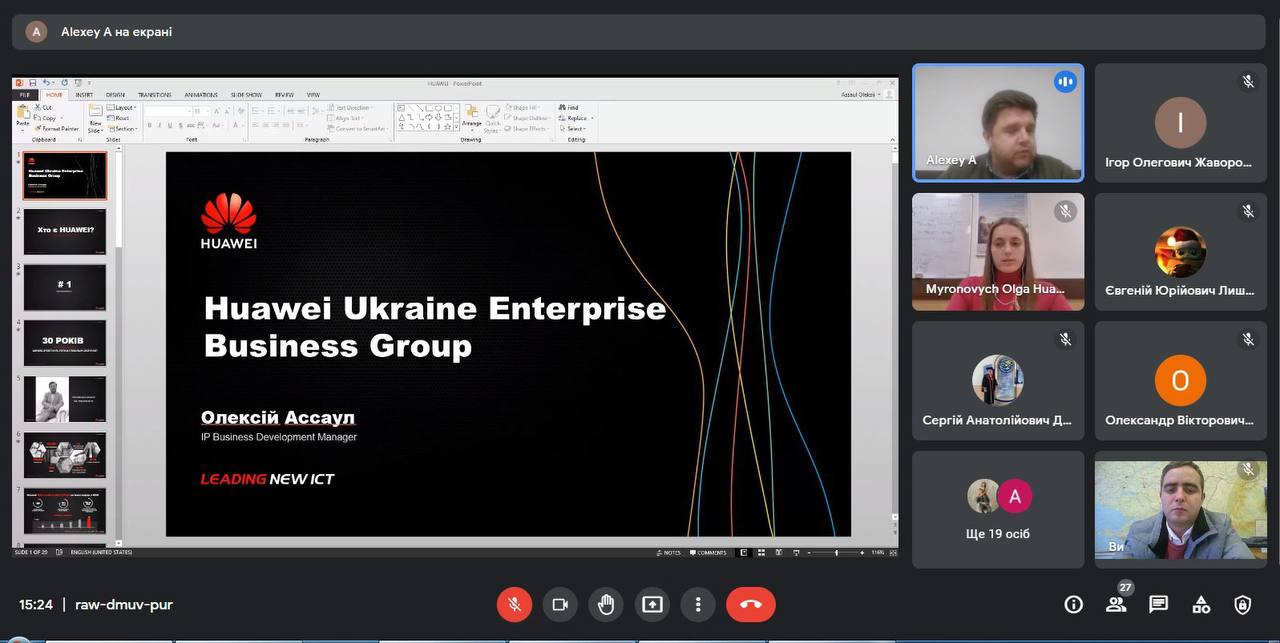Switch to Normal view in status bar
Viewport: 1280px width, 643px height.
pos(743,552)
